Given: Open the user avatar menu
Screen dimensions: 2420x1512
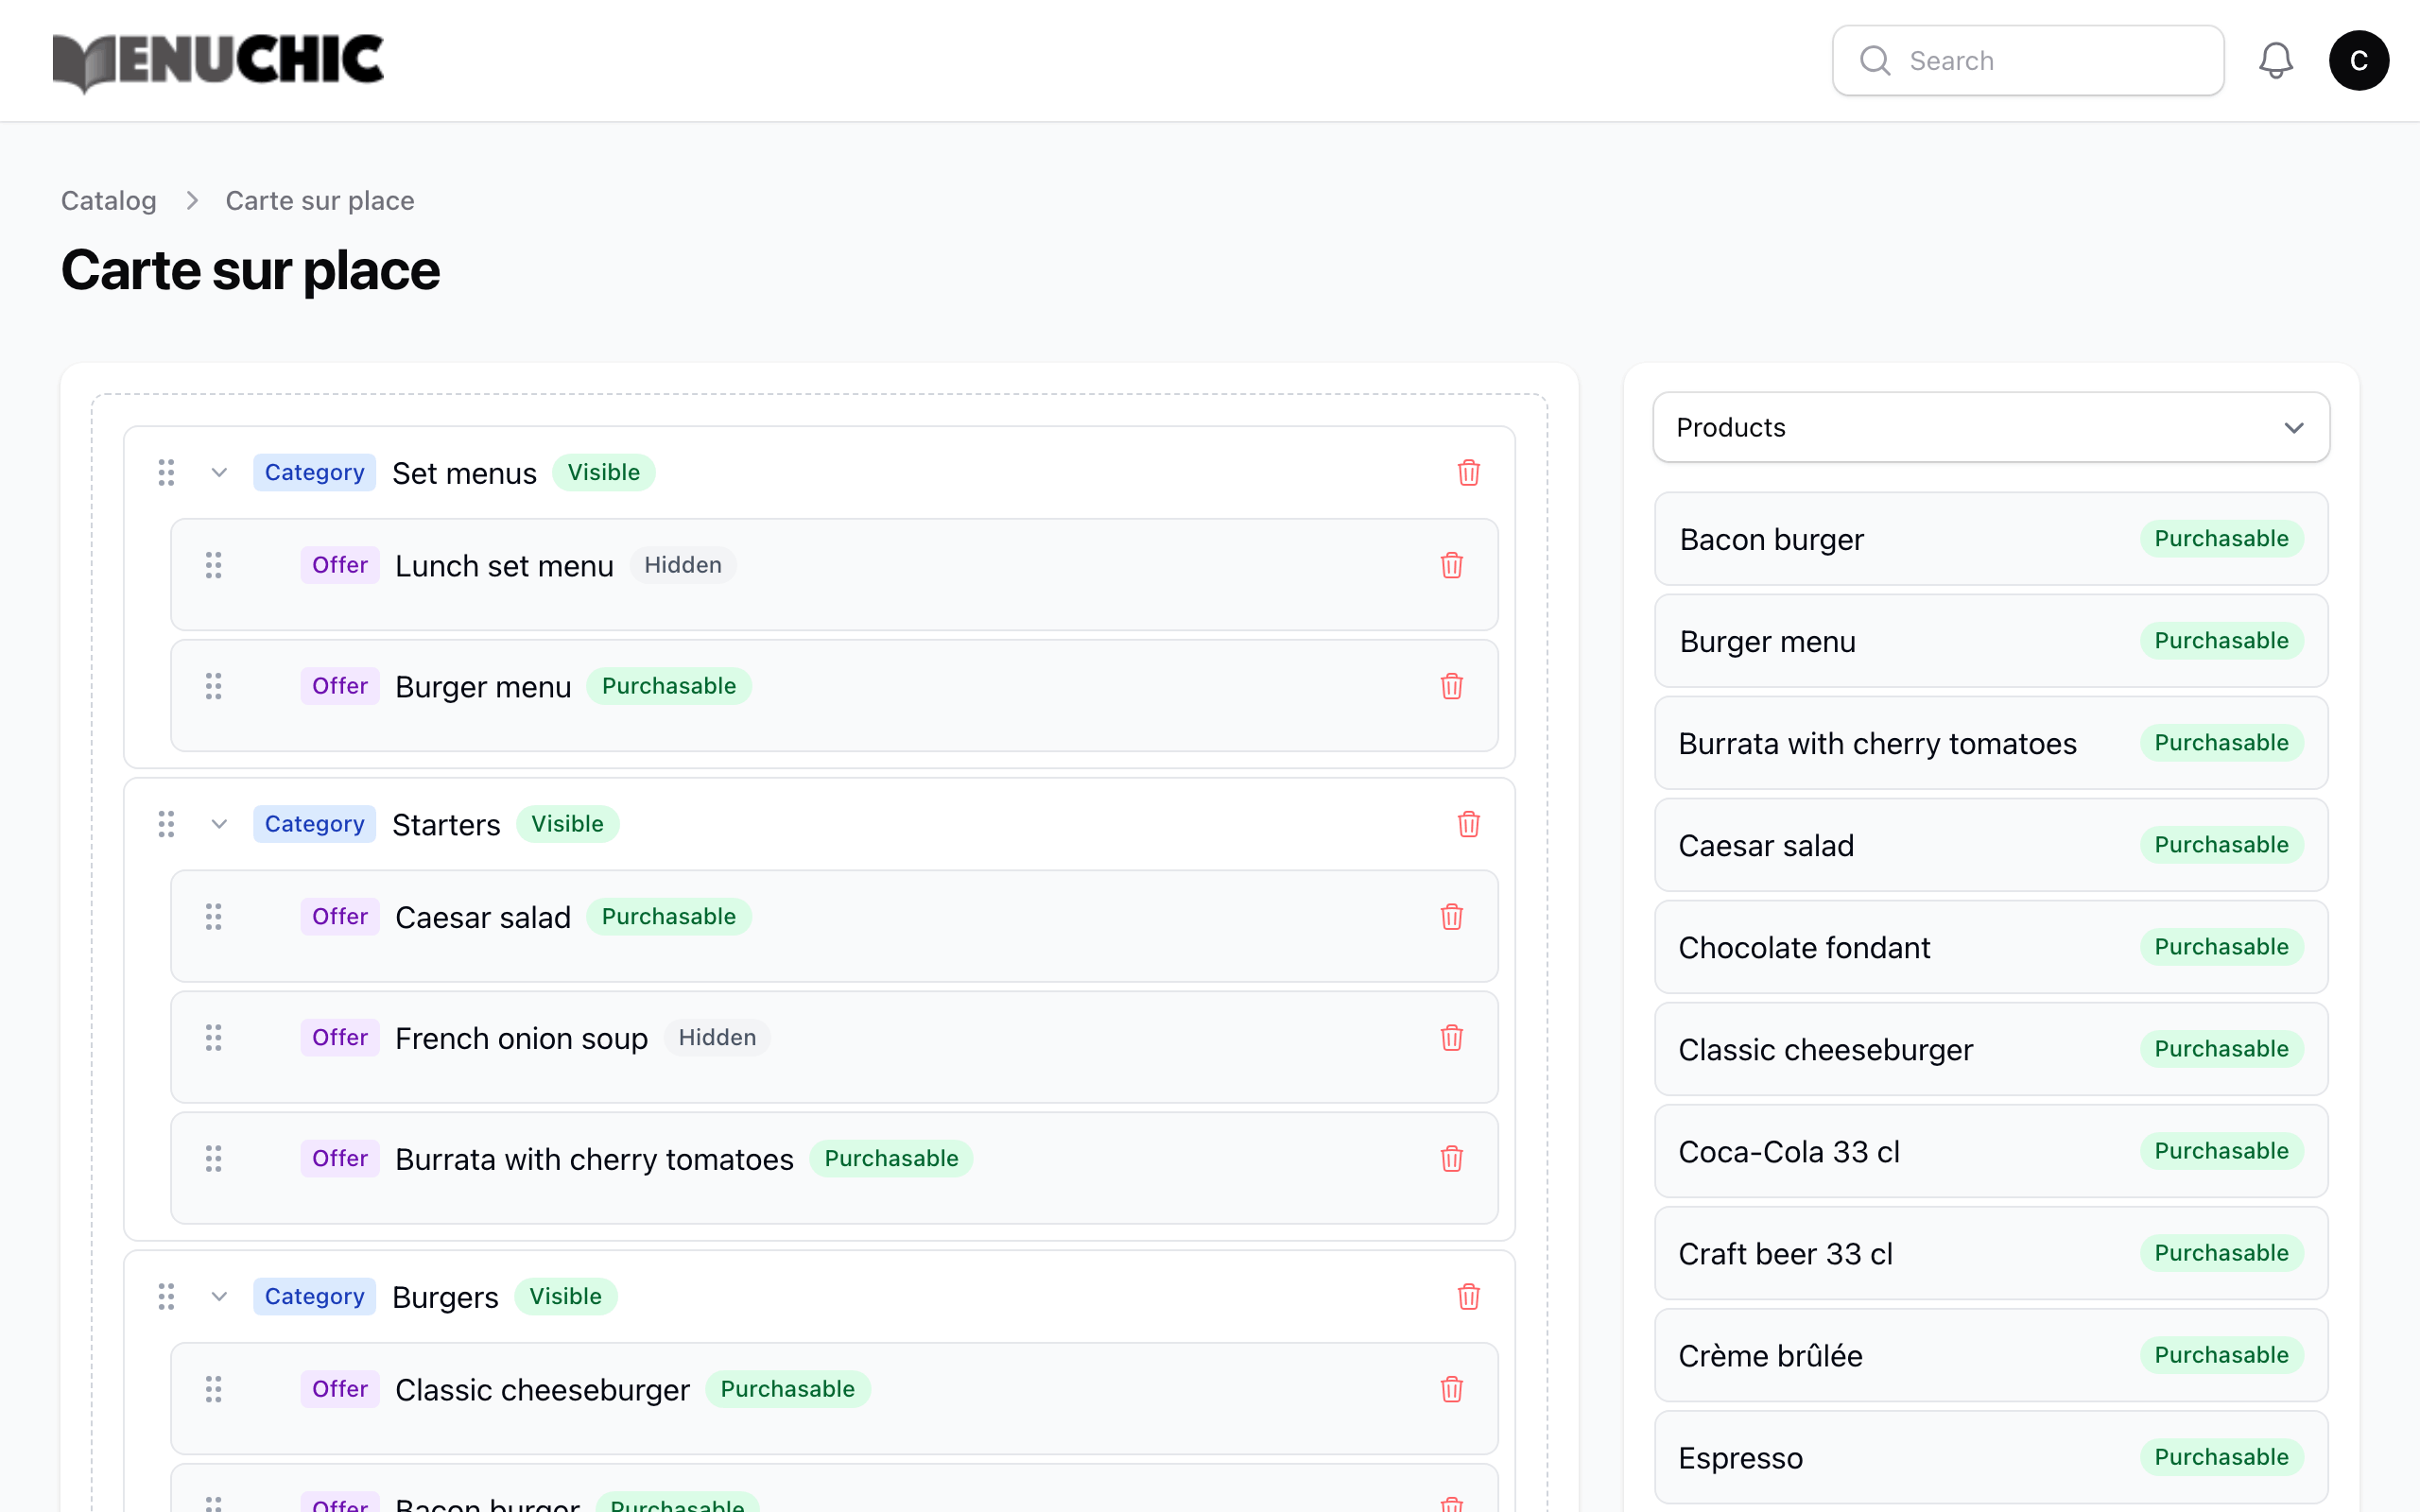Looking at the screenshot, I should (2358, 61).
